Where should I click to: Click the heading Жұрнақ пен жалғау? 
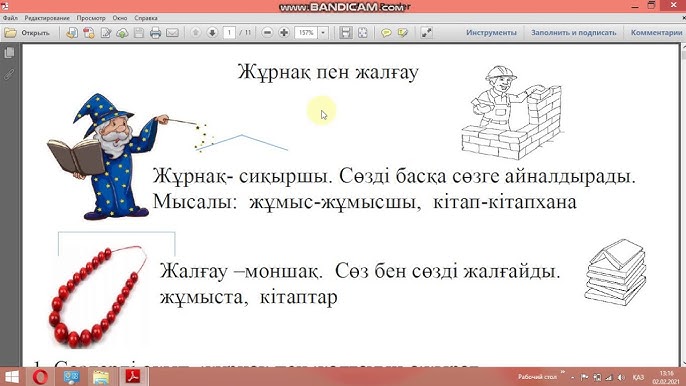pyautogui.click(x=328, y=72)
